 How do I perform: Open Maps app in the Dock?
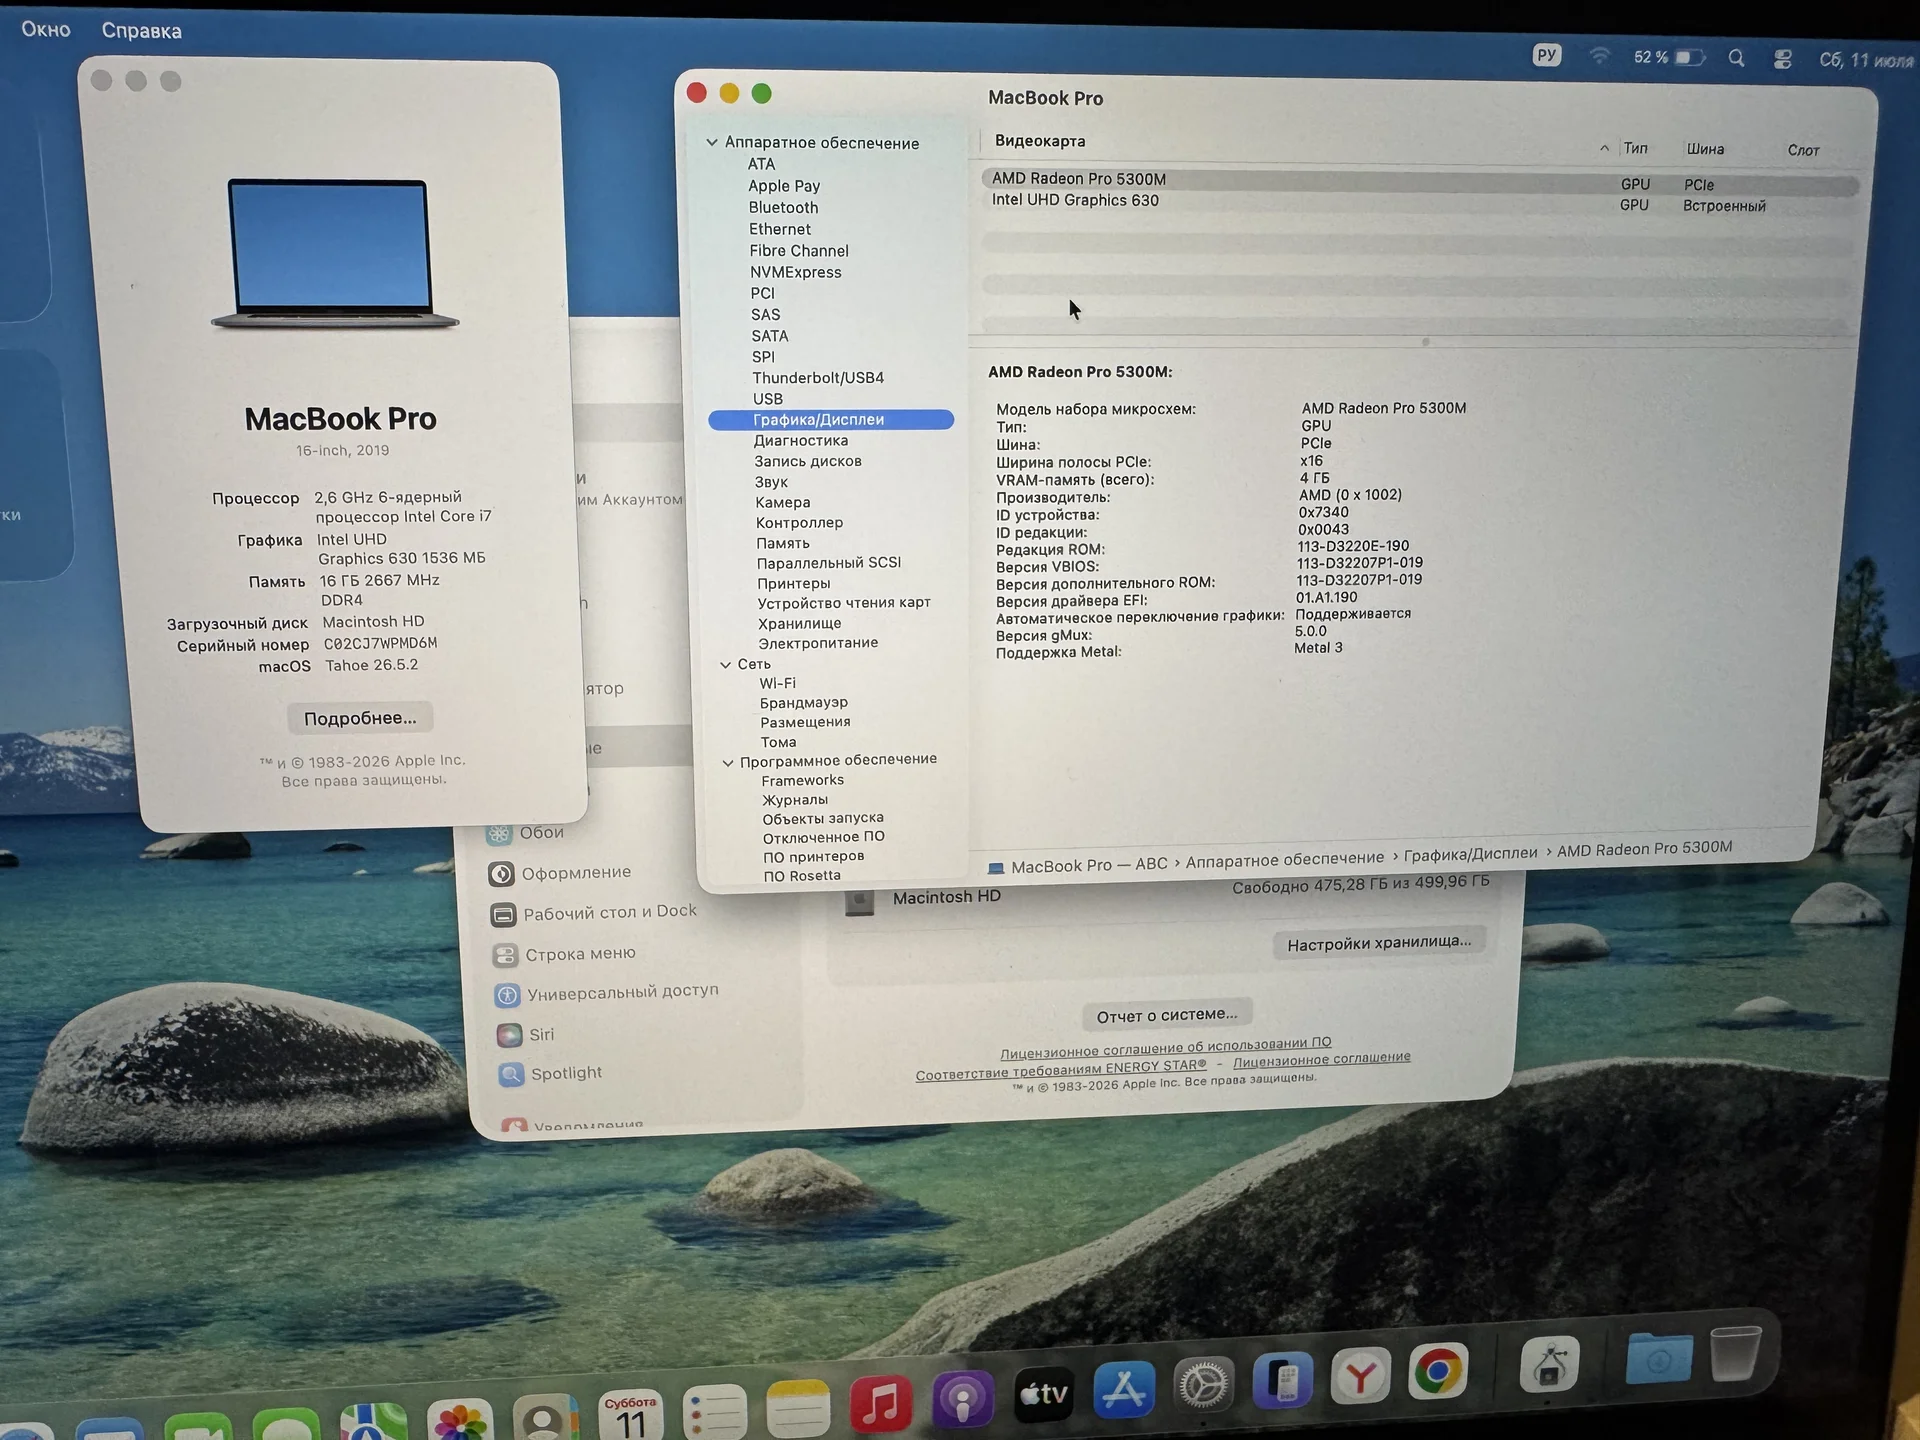[374, 1423]
